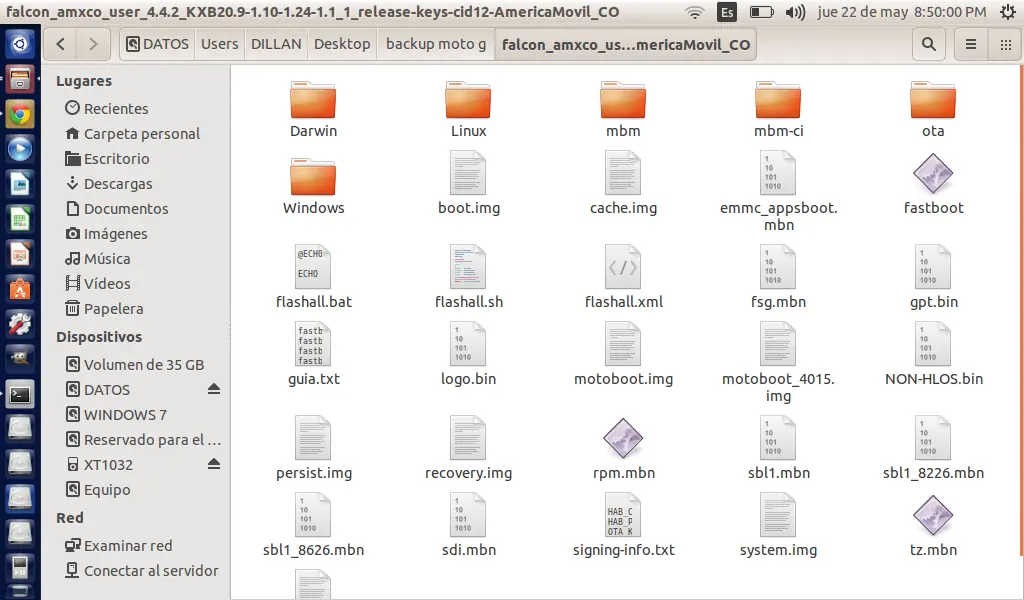Viewport: 1024px width, 600px height.
Task: Open the sound volume indicator
Action: 795,12
